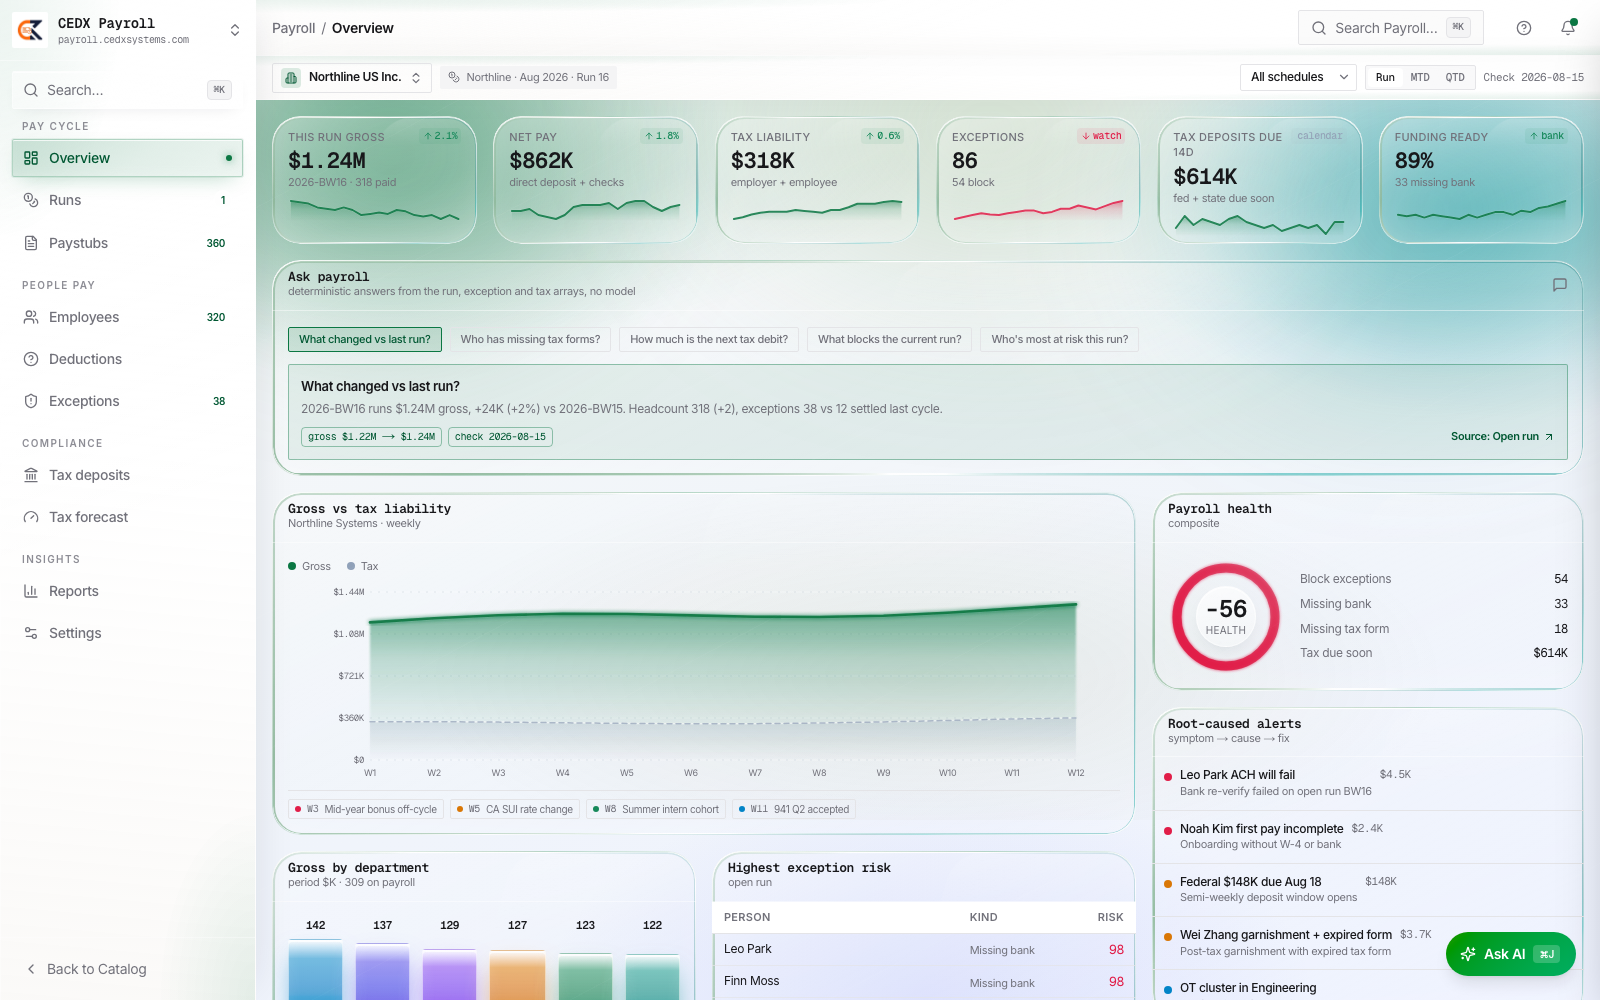The height and width of the screenshot is (1000, 1600).
Task: Click the W3 Mid-year bonus off-cycle marker
Action: coord(367,809)
